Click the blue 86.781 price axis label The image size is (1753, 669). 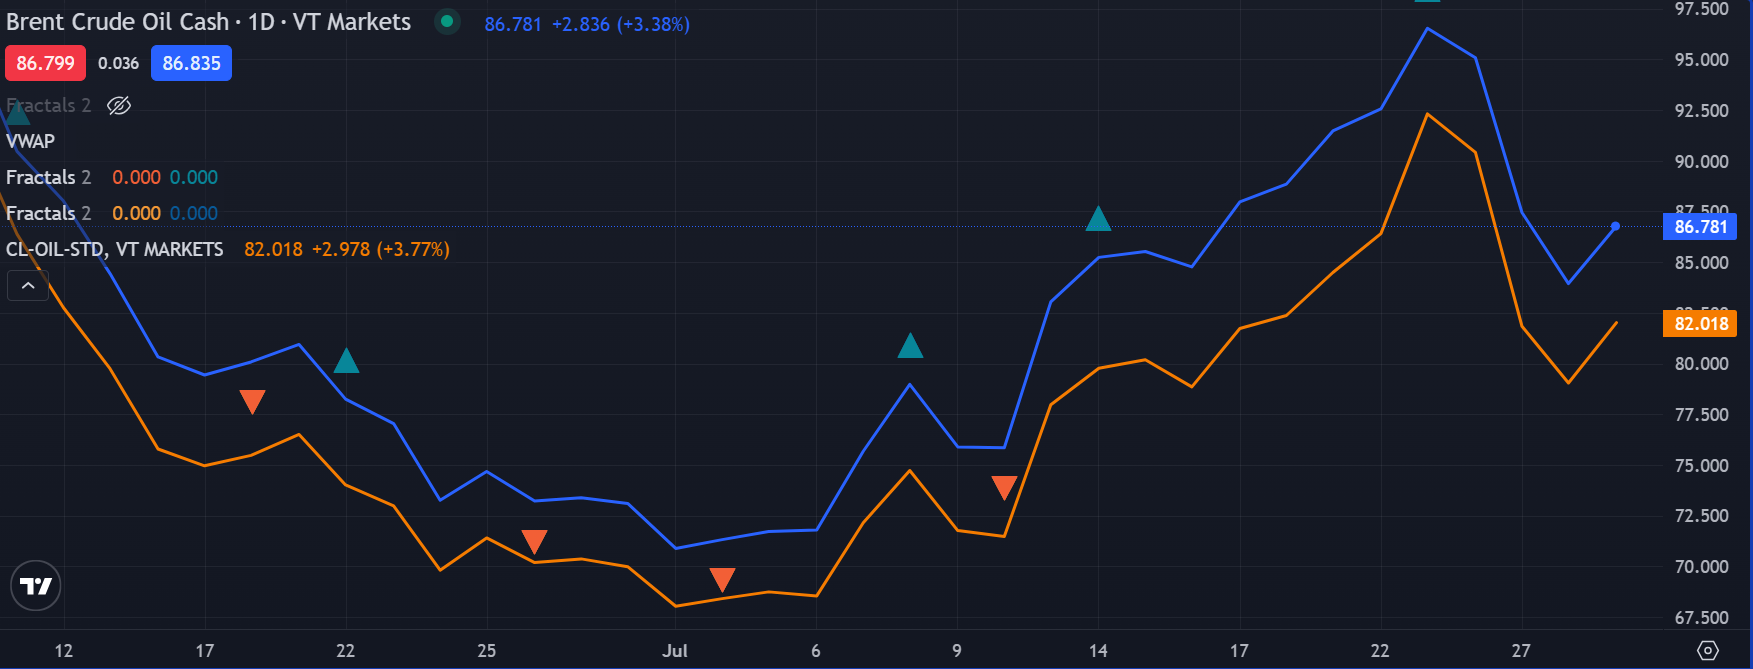[x=1700, y=226]
